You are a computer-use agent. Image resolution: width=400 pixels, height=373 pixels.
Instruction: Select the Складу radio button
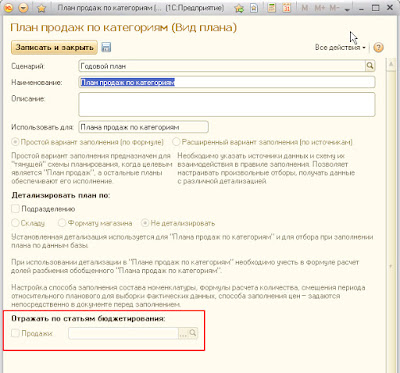(15, 223)
